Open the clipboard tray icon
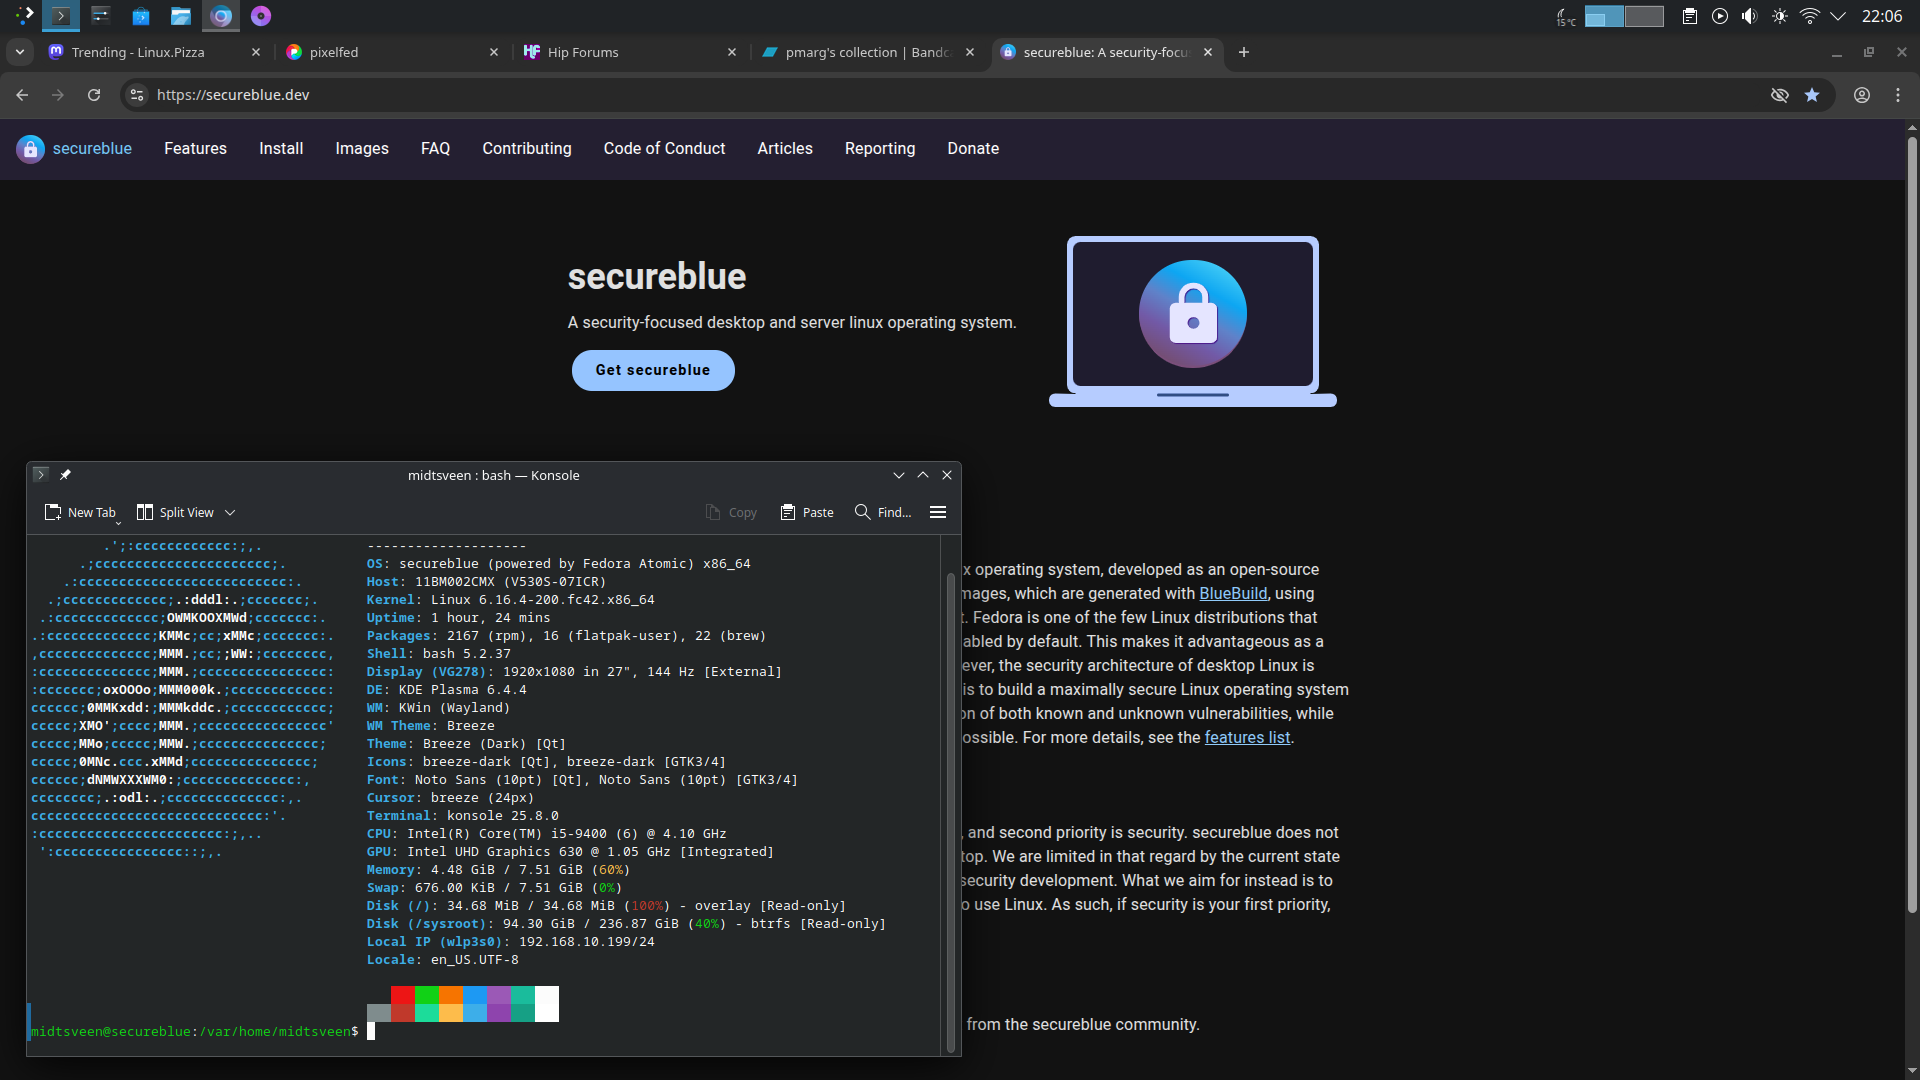The height and width of the screenshot is (1080, 1920). [1690, 16]
